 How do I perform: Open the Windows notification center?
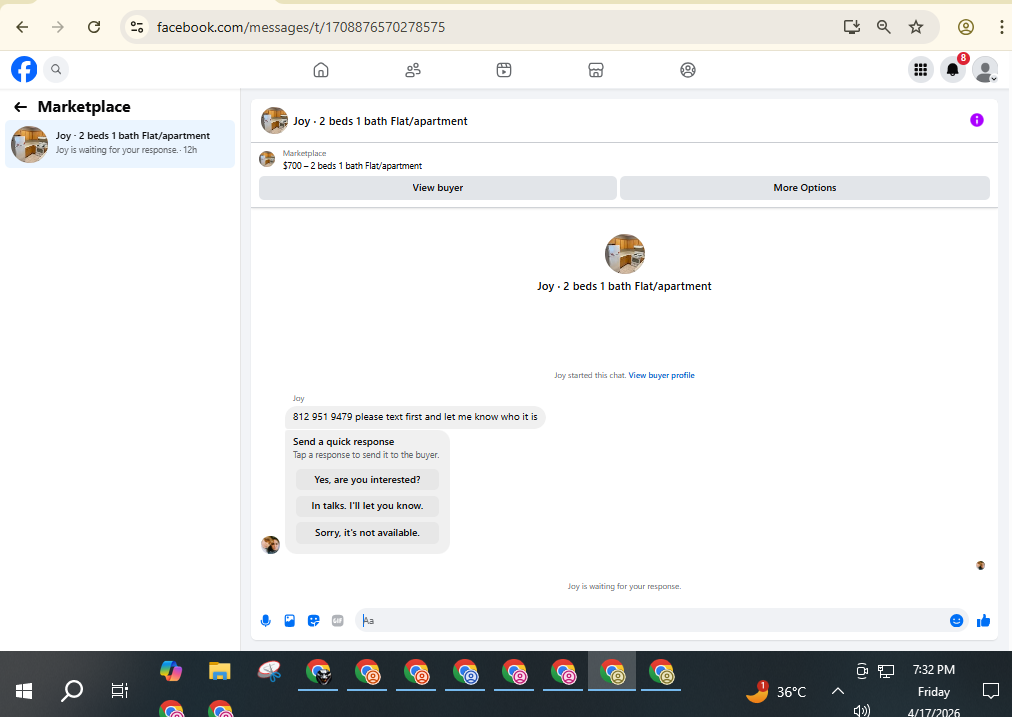point(991,691)
